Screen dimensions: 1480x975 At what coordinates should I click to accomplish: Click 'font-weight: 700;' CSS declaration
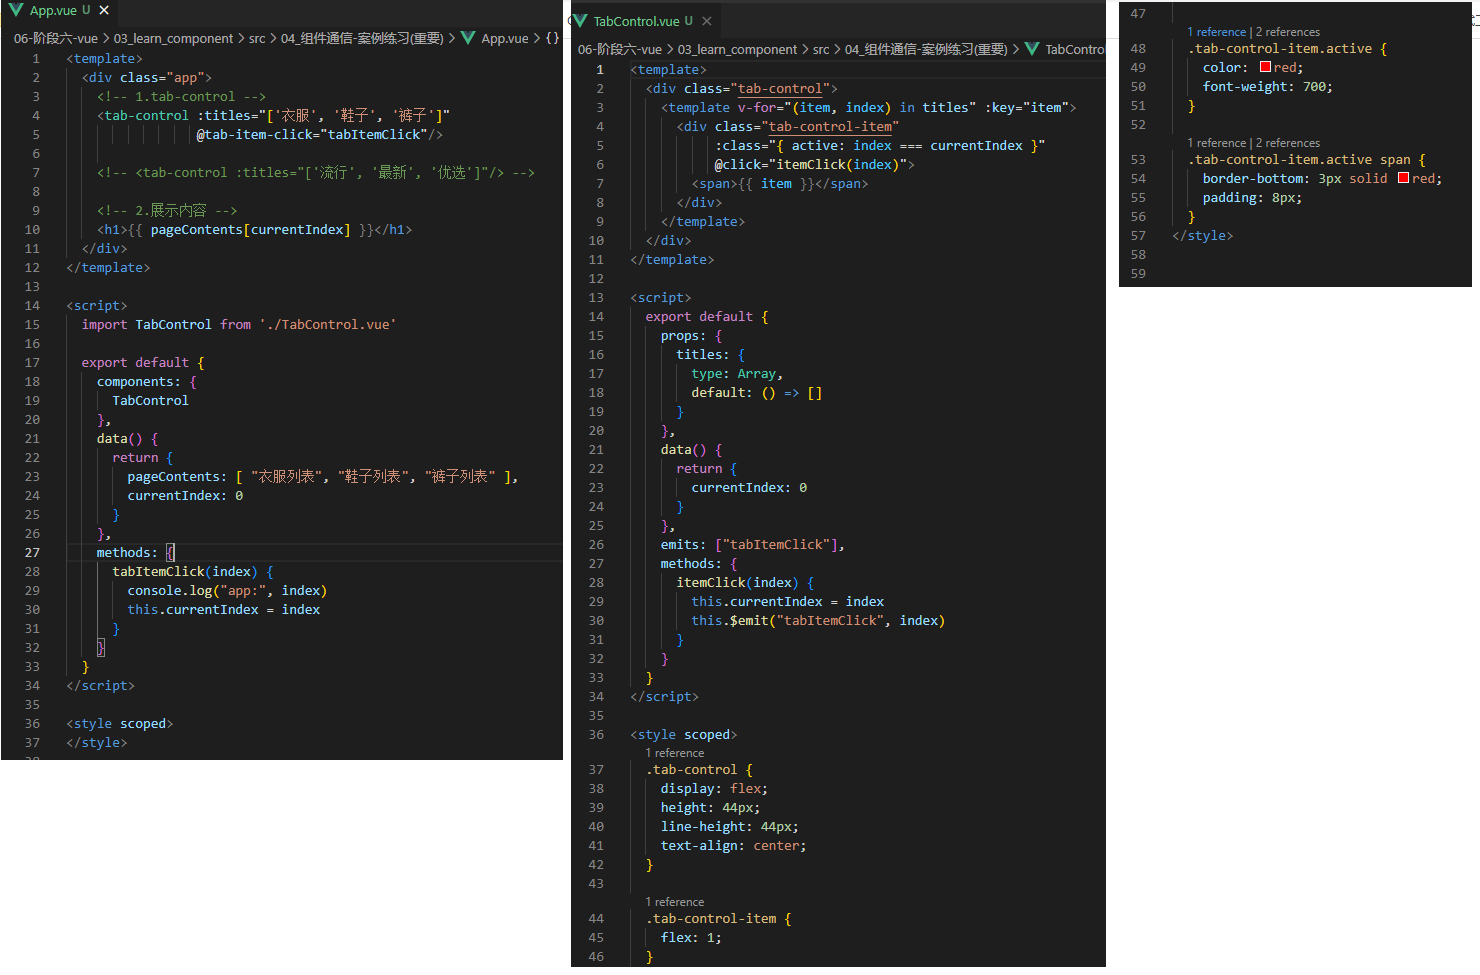1268,86
